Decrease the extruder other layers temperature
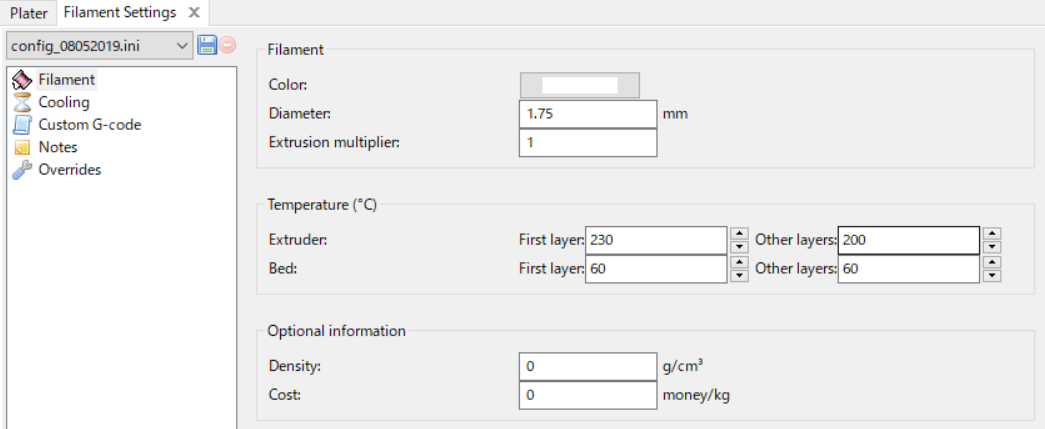This screenshot has height=429, width=1045. coord(992,247)
